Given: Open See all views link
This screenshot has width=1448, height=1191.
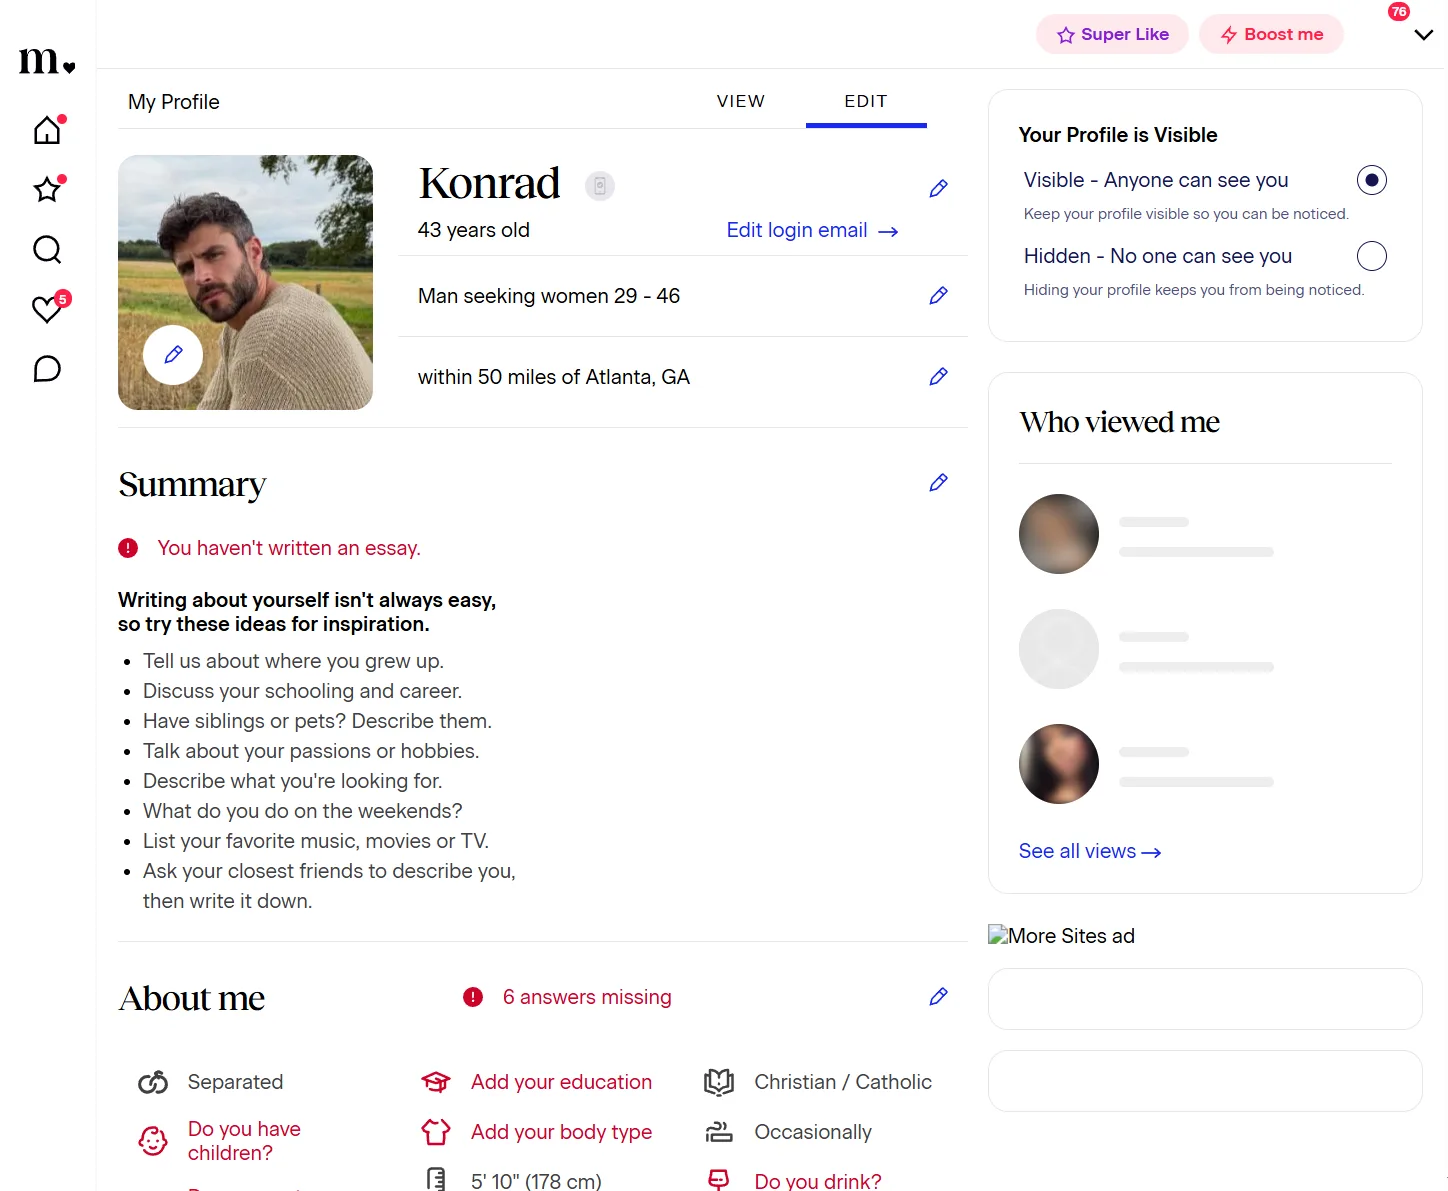Looking at the screenshot, I should (1090, 851).
